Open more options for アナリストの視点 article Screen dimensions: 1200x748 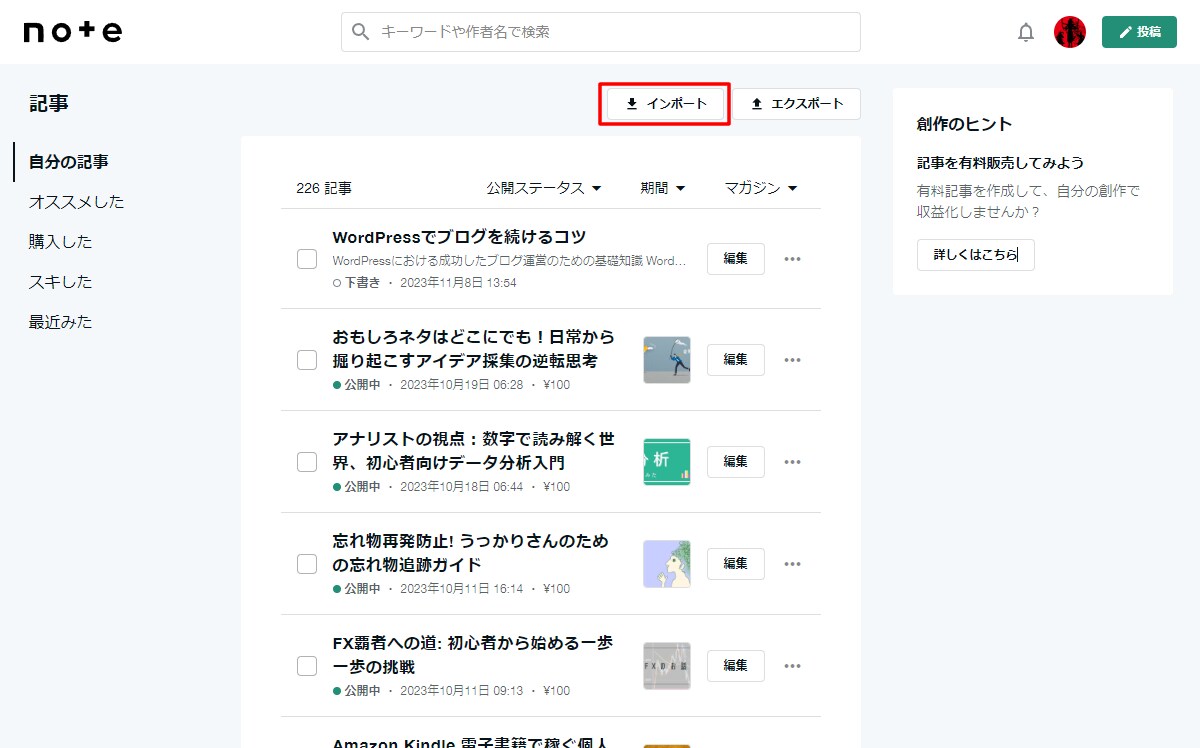pyautogui.click(x=793, y=462)
